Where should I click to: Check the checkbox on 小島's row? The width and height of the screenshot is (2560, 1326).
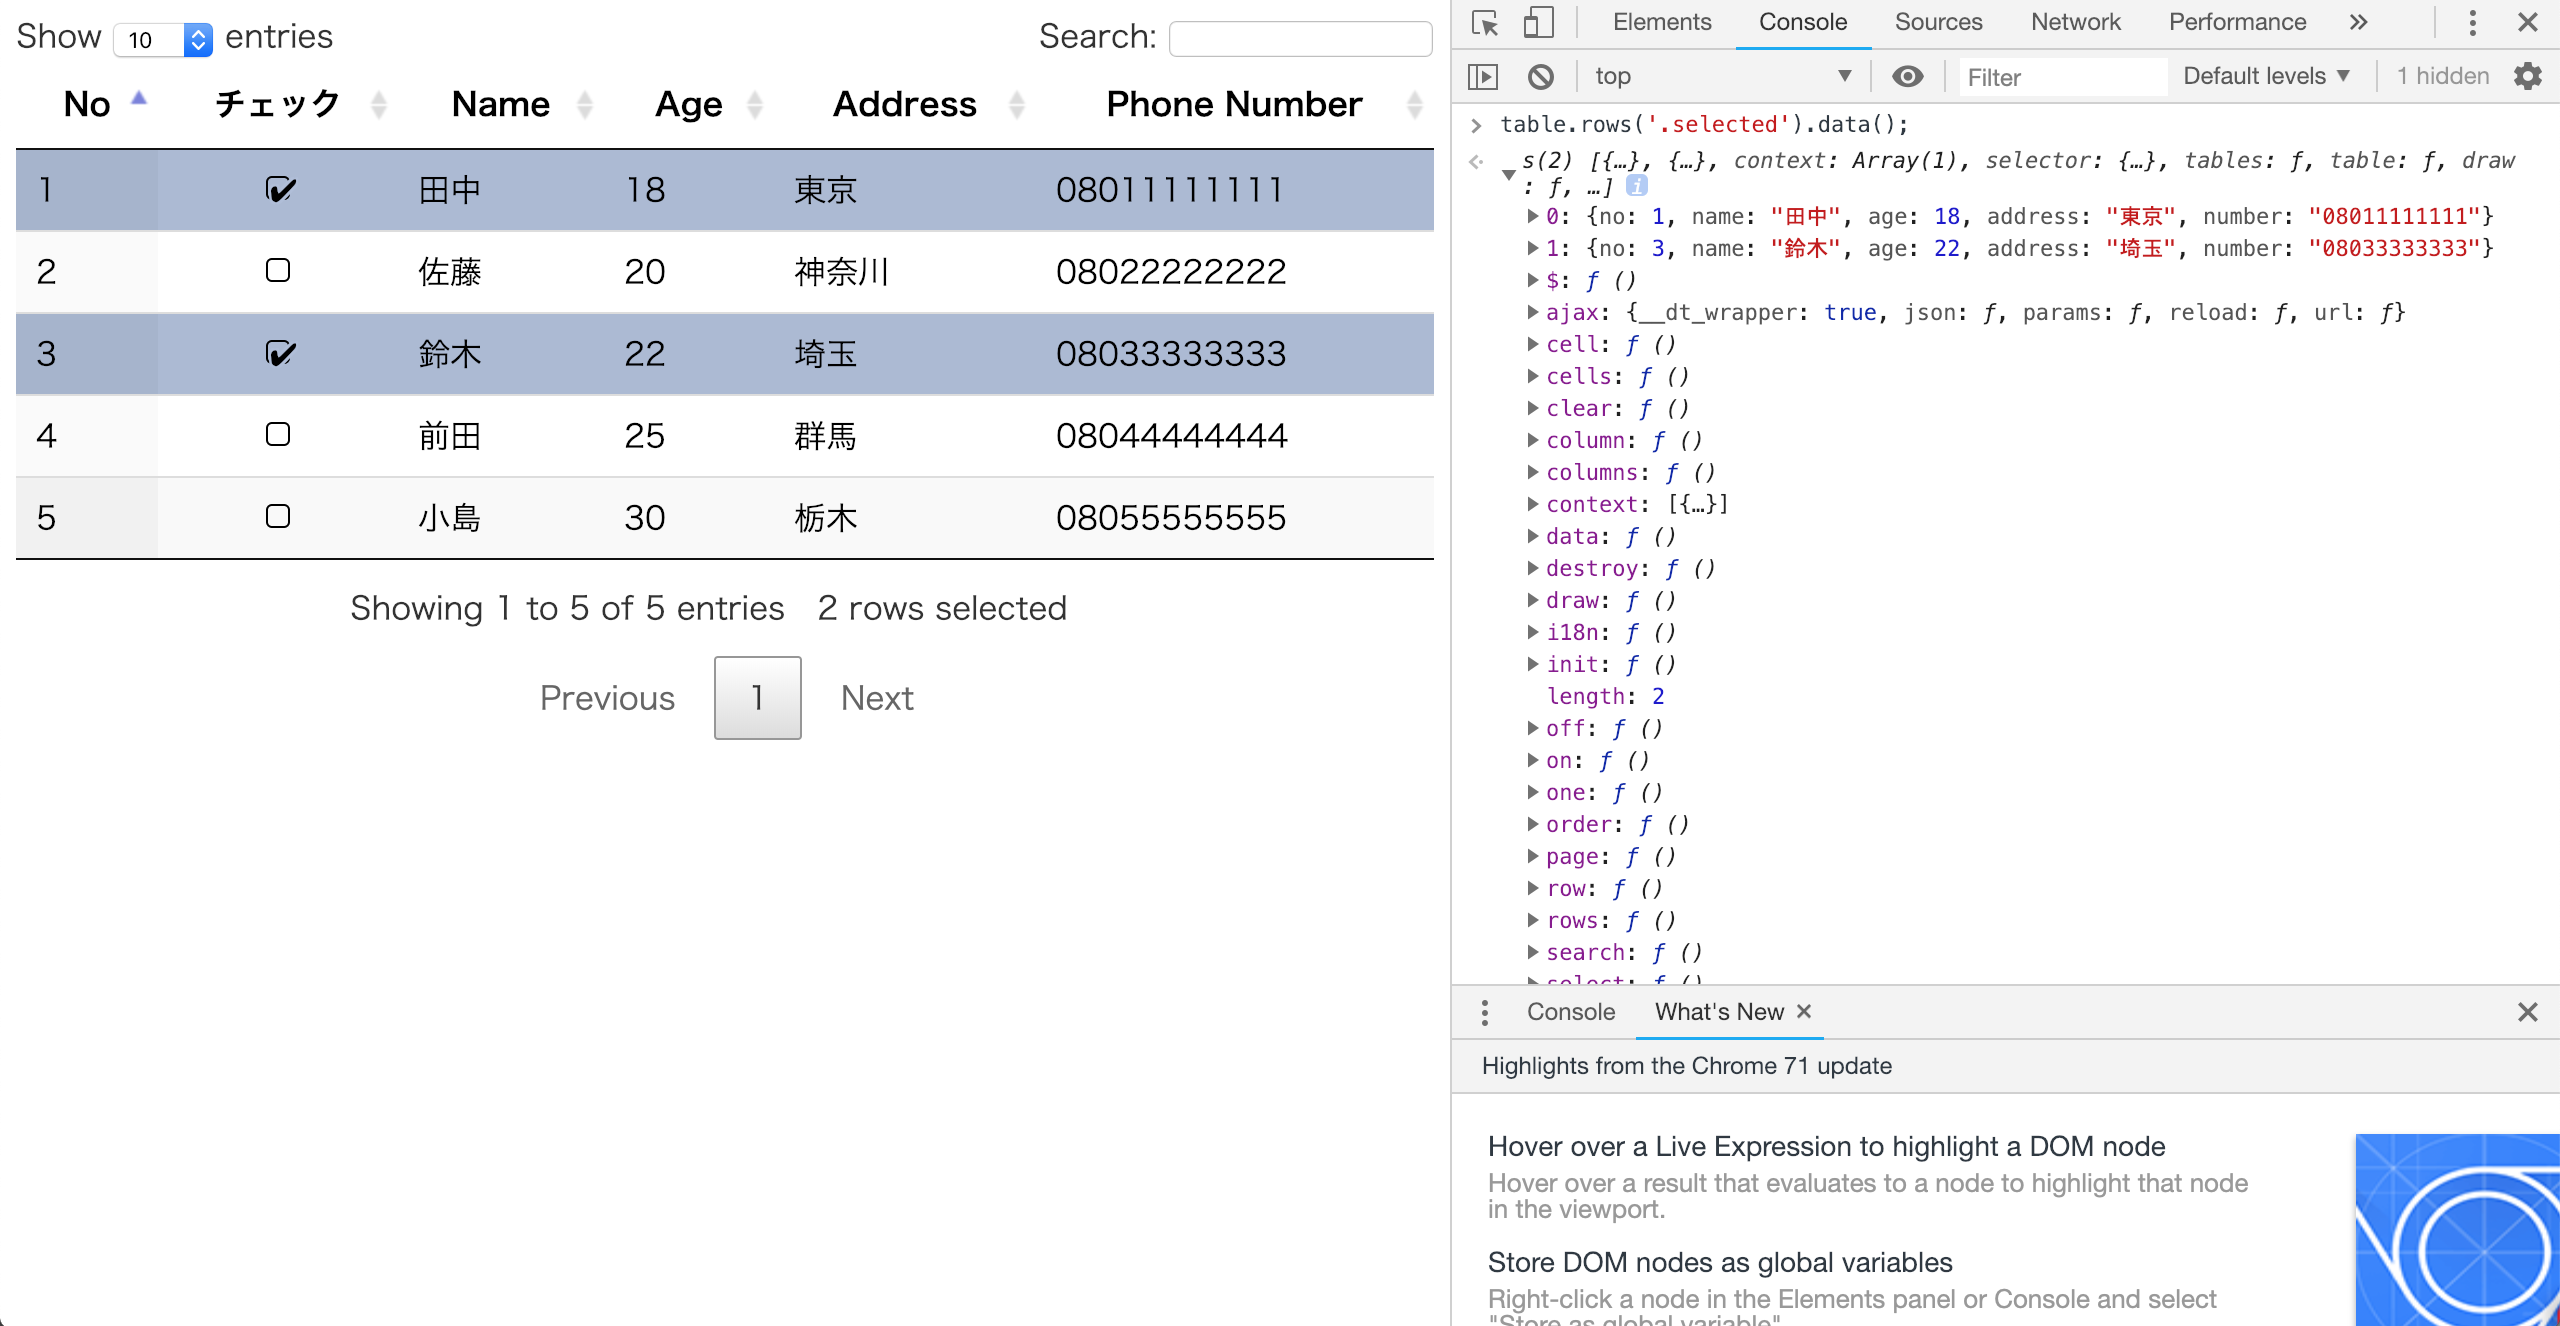click(279, 516)
